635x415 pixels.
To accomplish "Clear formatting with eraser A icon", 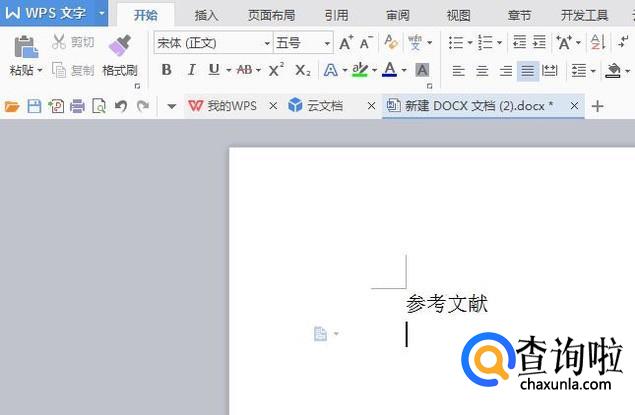I will (x=391, y=42).
